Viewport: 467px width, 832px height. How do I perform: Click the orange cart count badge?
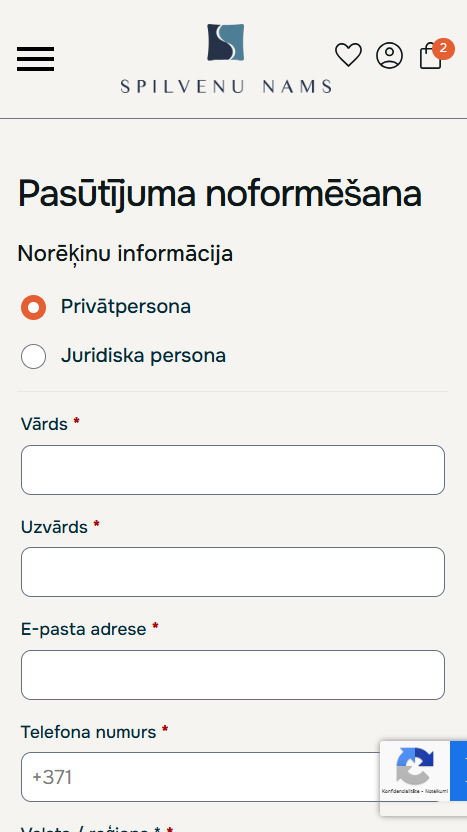click(x=443, y=49)
